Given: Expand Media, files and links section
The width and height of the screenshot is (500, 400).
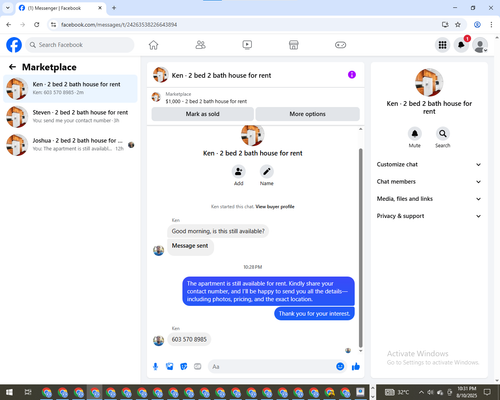Looking at the screenshot, I should (x=429, y=199).
